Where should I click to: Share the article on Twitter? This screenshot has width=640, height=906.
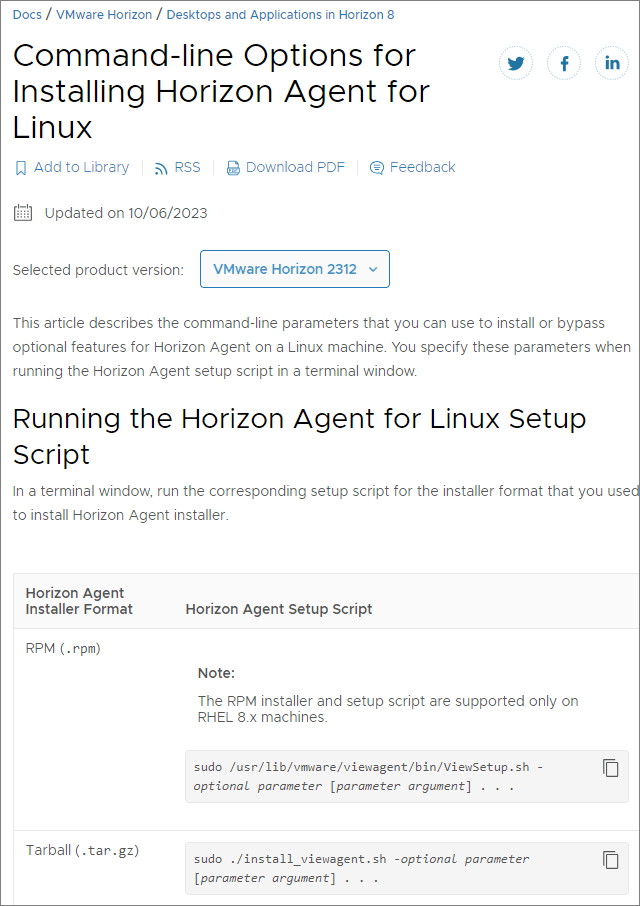[x=516, y=64]
